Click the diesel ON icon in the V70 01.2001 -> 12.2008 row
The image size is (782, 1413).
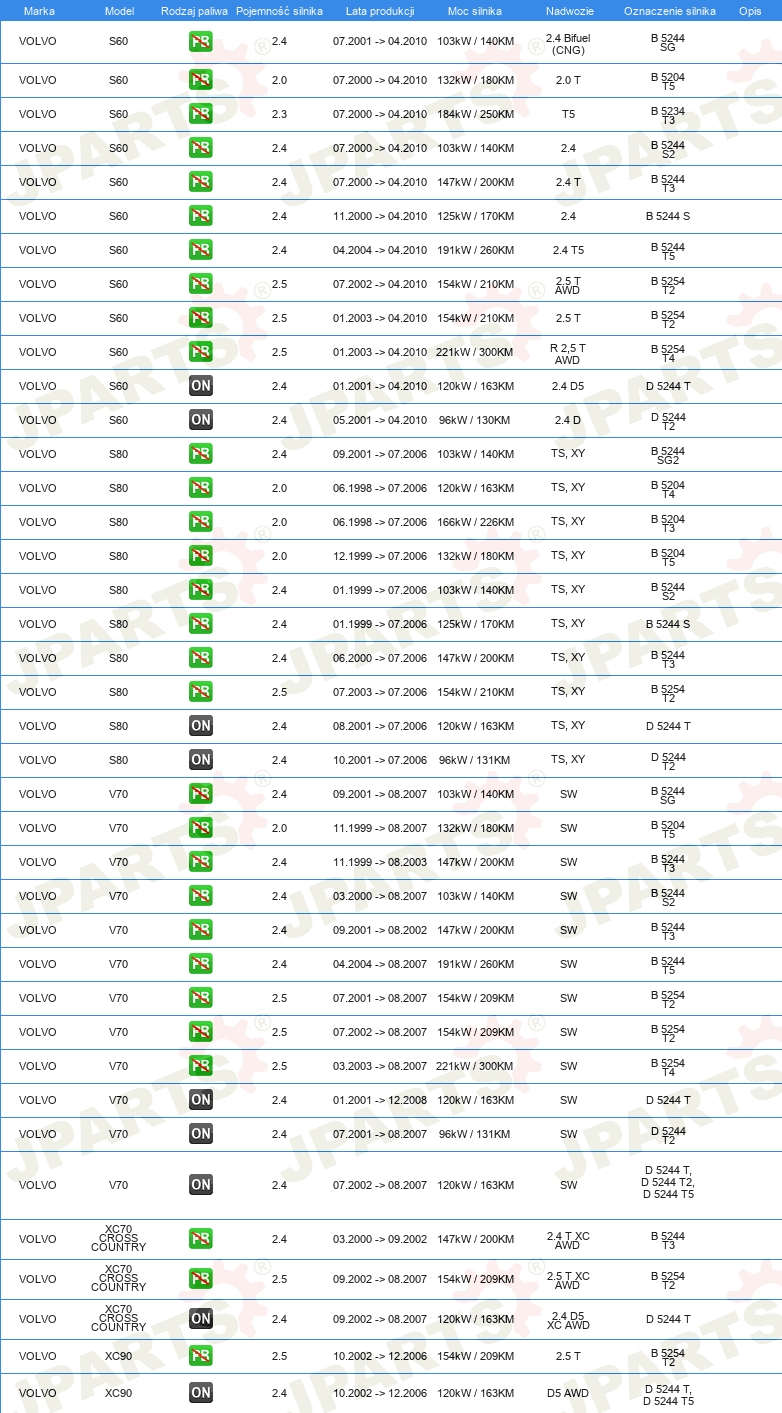point(201,1100)
